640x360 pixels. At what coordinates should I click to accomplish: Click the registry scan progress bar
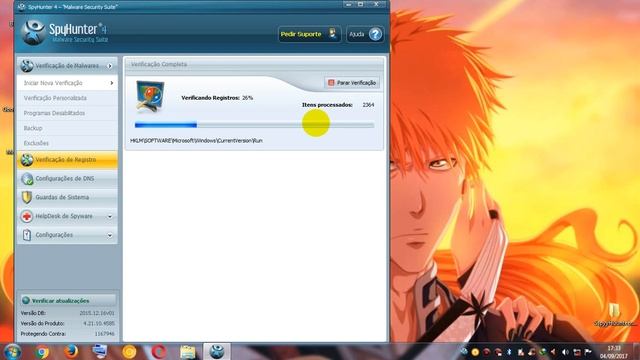tap(254, 125)
